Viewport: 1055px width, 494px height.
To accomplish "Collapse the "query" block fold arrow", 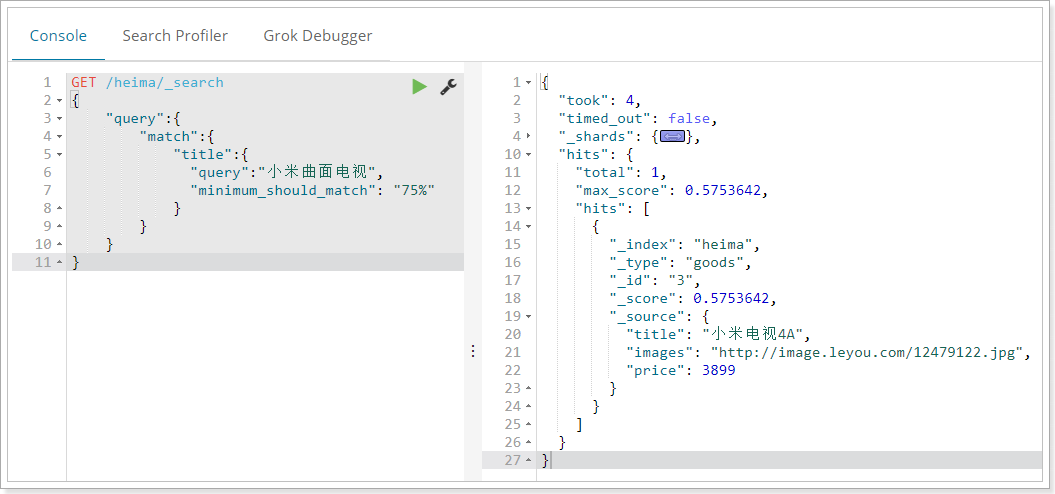I will click(x=59, y=119).
